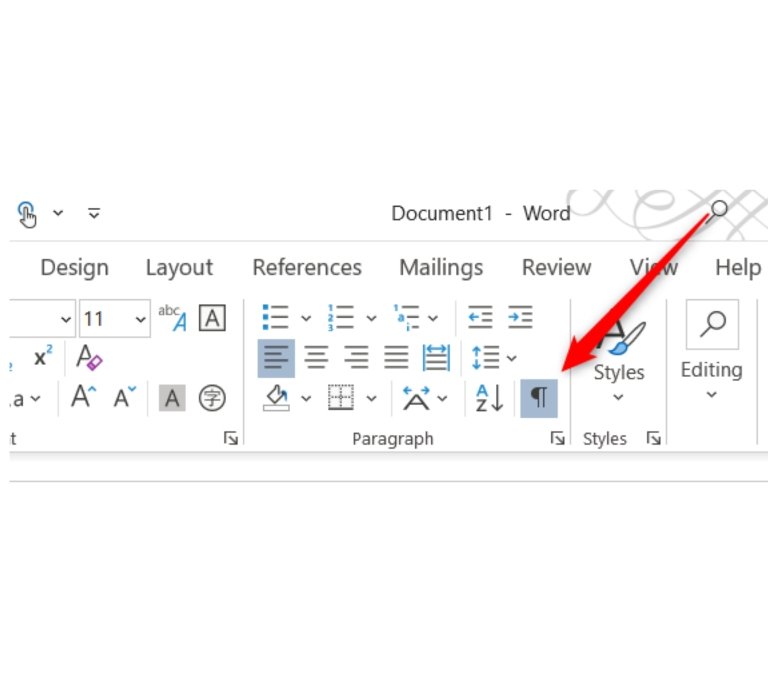Open the Multilevel List dropdown
Screen dimensions: 768x683
[x=432, y=318]
